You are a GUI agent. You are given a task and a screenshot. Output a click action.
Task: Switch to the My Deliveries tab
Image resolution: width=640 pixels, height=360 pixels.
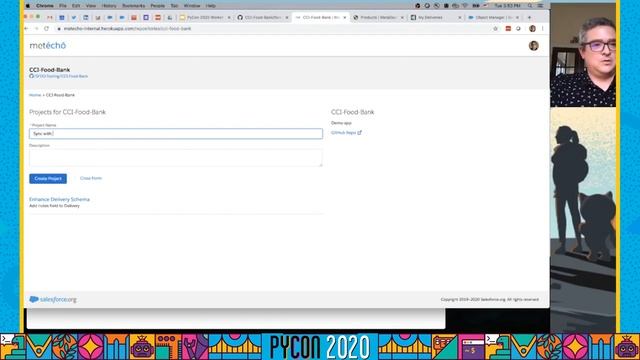pos(435,18)
